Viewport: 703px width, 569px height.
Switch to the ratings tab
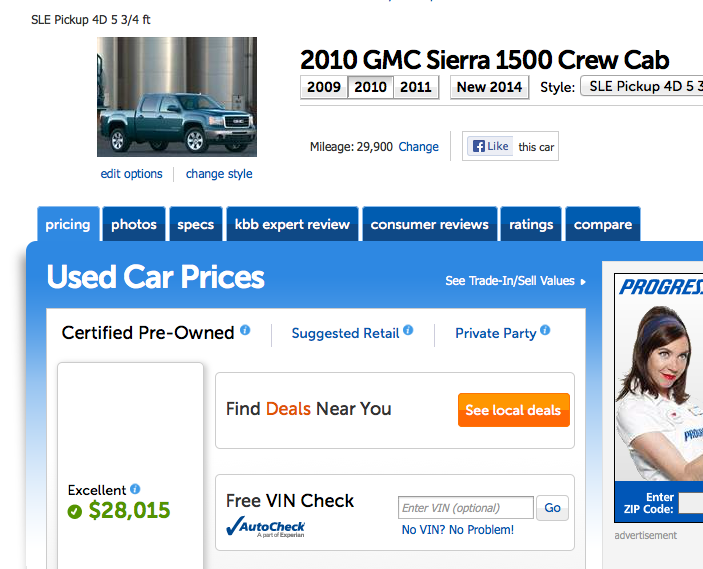(531, 224)
